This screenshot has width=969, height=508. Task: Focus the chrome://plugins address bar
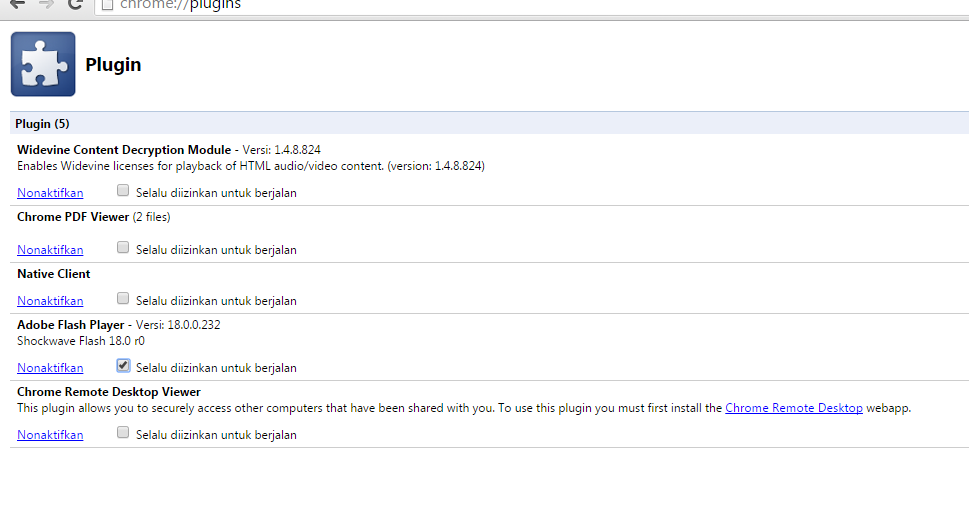click(531, 6)
